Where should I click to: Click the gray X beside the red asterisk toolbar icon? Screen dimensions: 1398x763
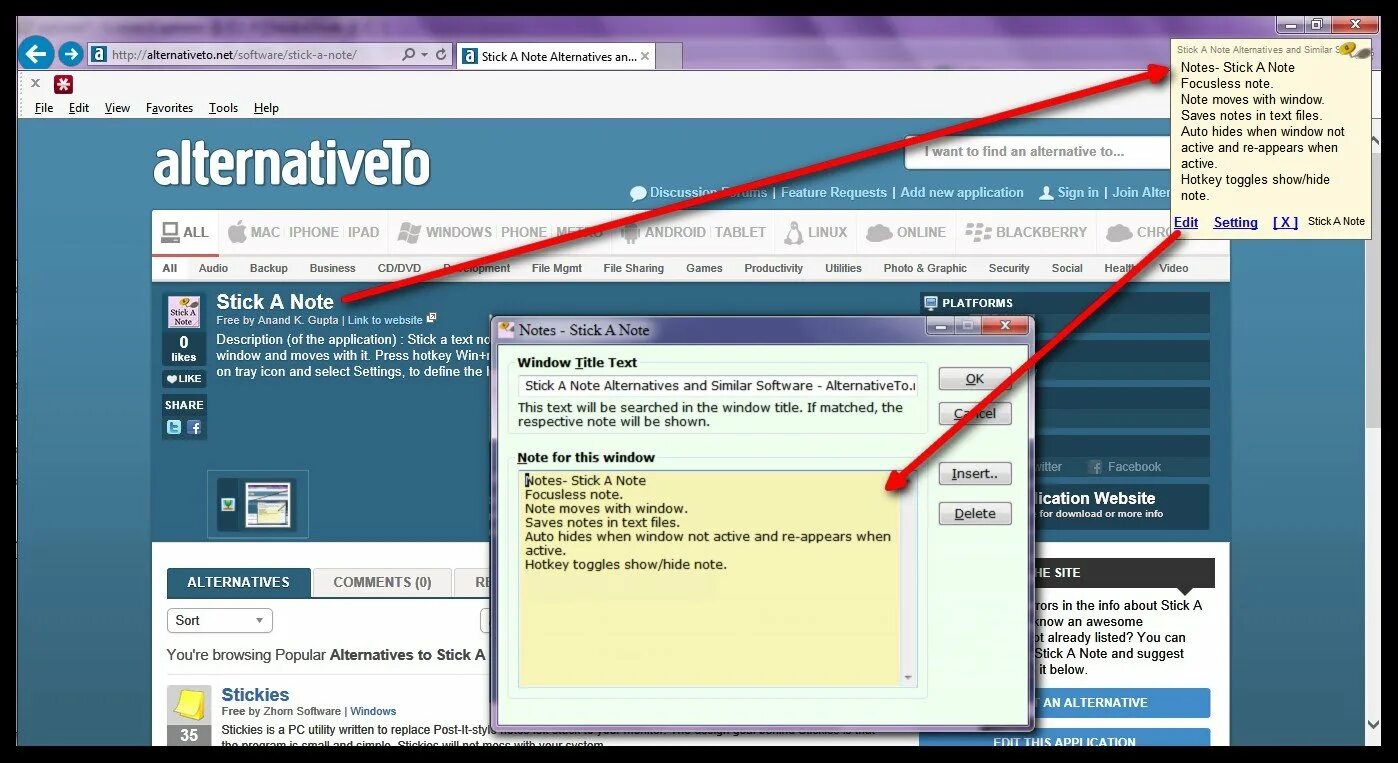pyautogui.click(x=36, y=84)
